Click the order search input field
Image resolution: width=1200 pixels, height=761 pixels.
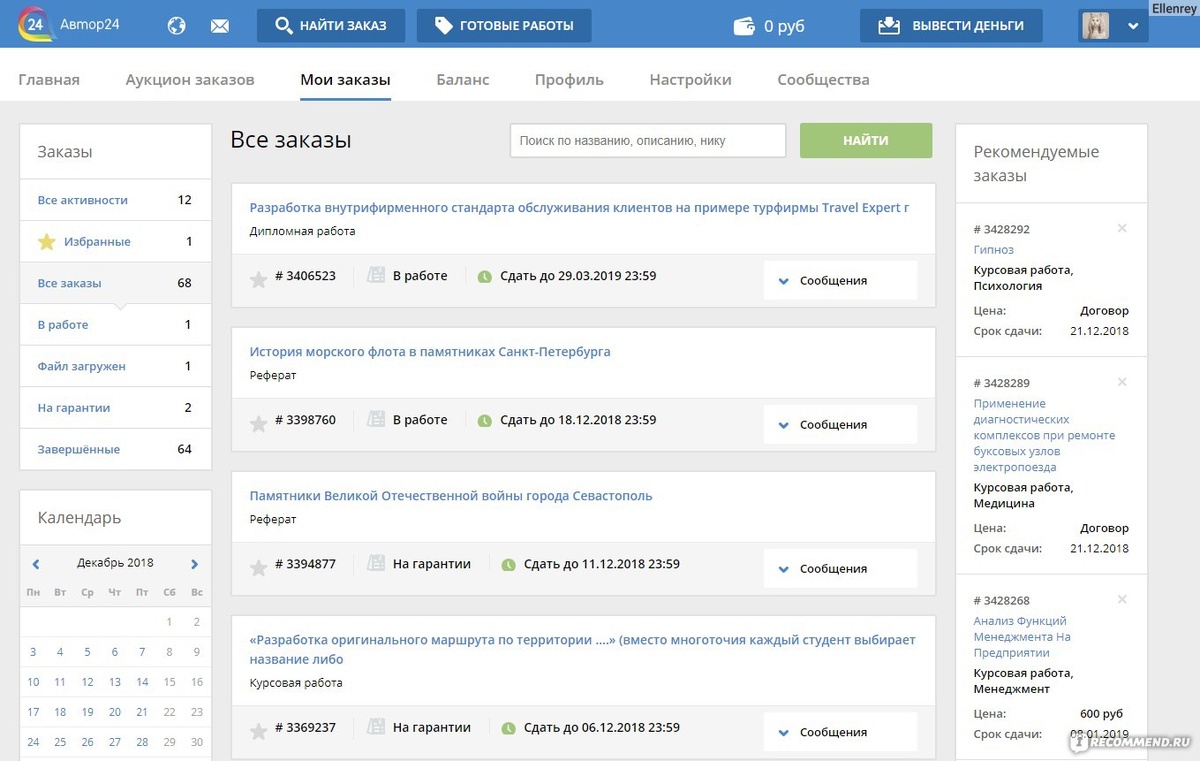coord(648,141)
